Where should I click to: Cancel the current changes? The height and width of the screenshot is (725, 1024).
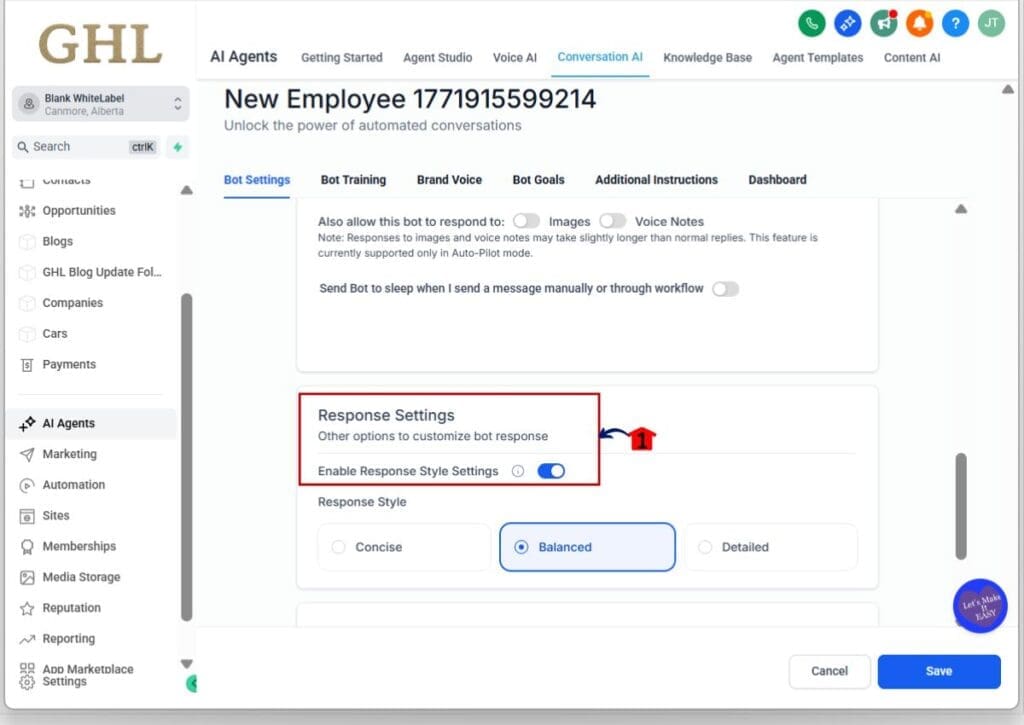click(x=829, y=671)
